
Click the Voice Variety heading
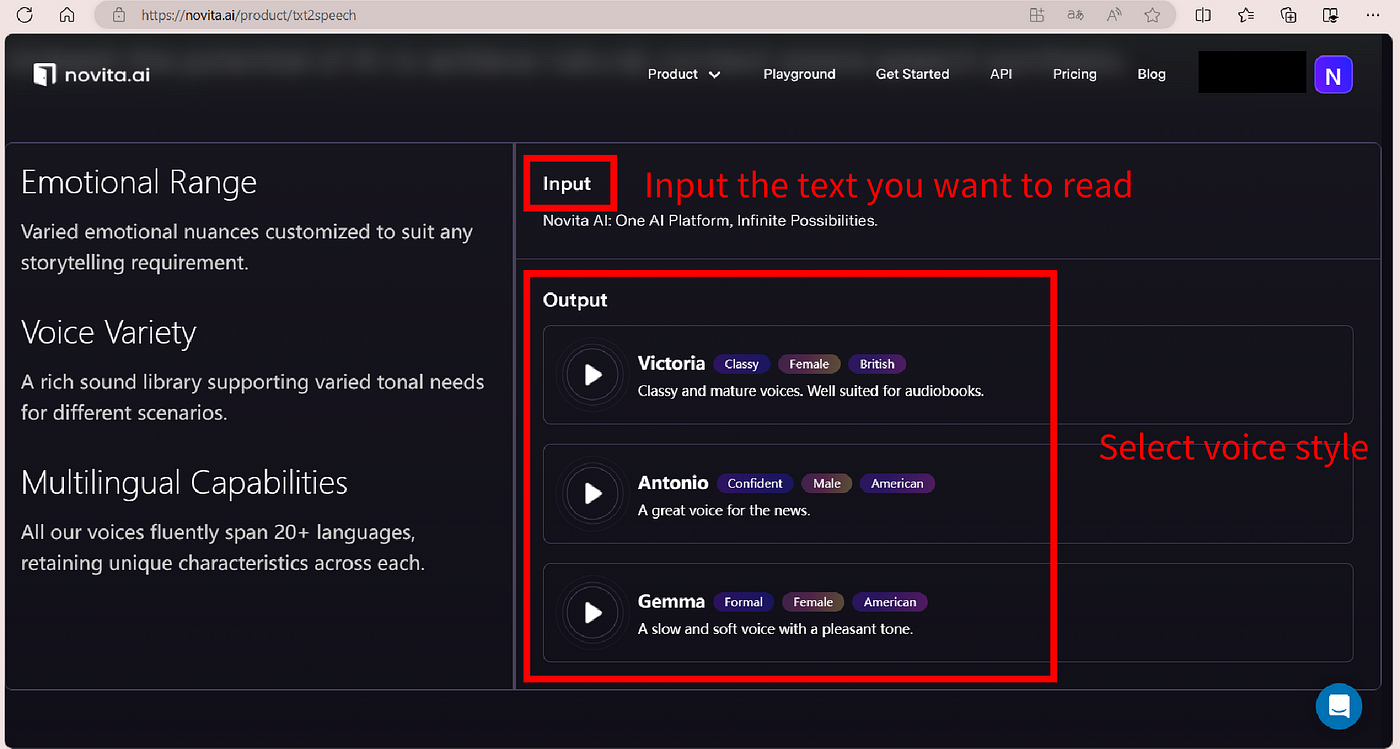108,332
